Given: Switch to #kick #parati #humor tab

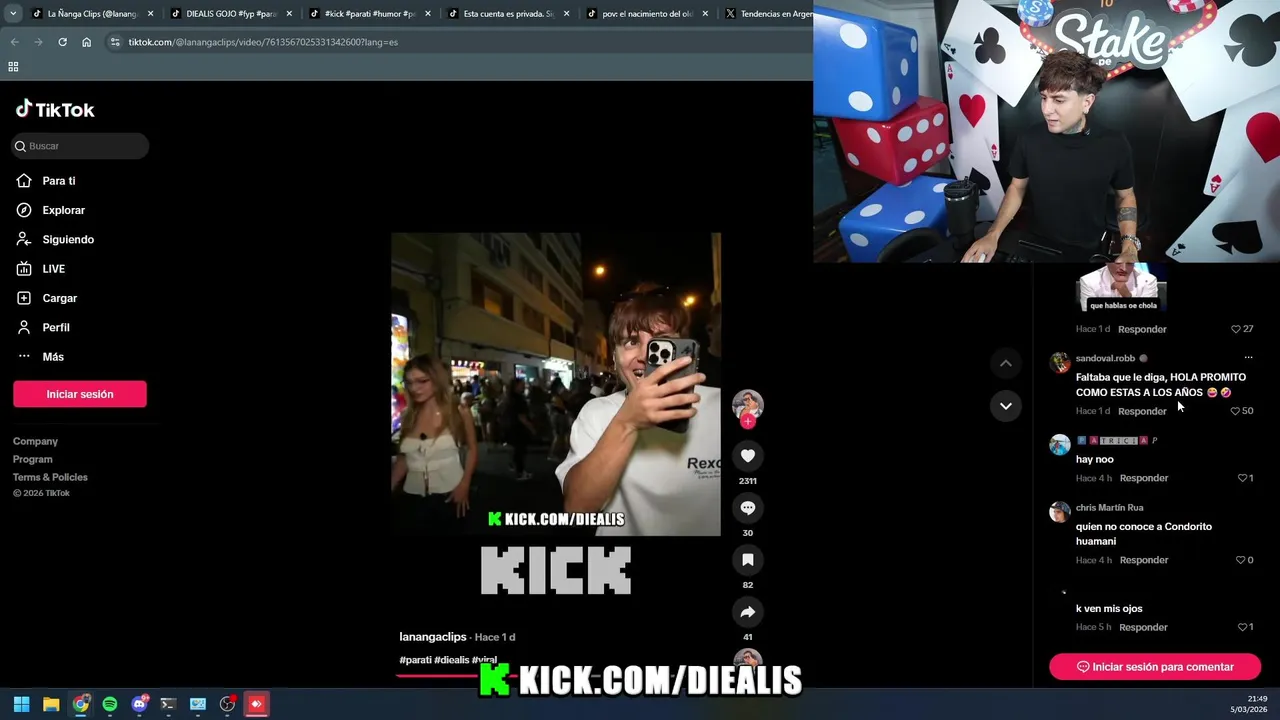Looking at the screenshot, I should click(x=368, y=14).
